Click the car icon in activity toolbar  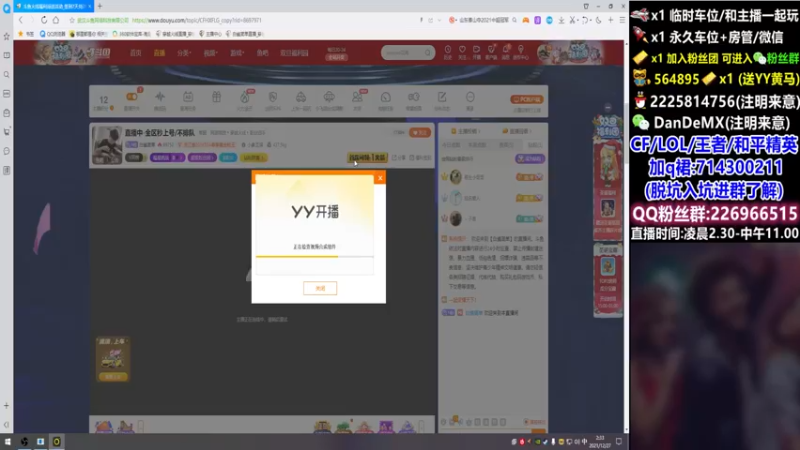coord(301,99)
